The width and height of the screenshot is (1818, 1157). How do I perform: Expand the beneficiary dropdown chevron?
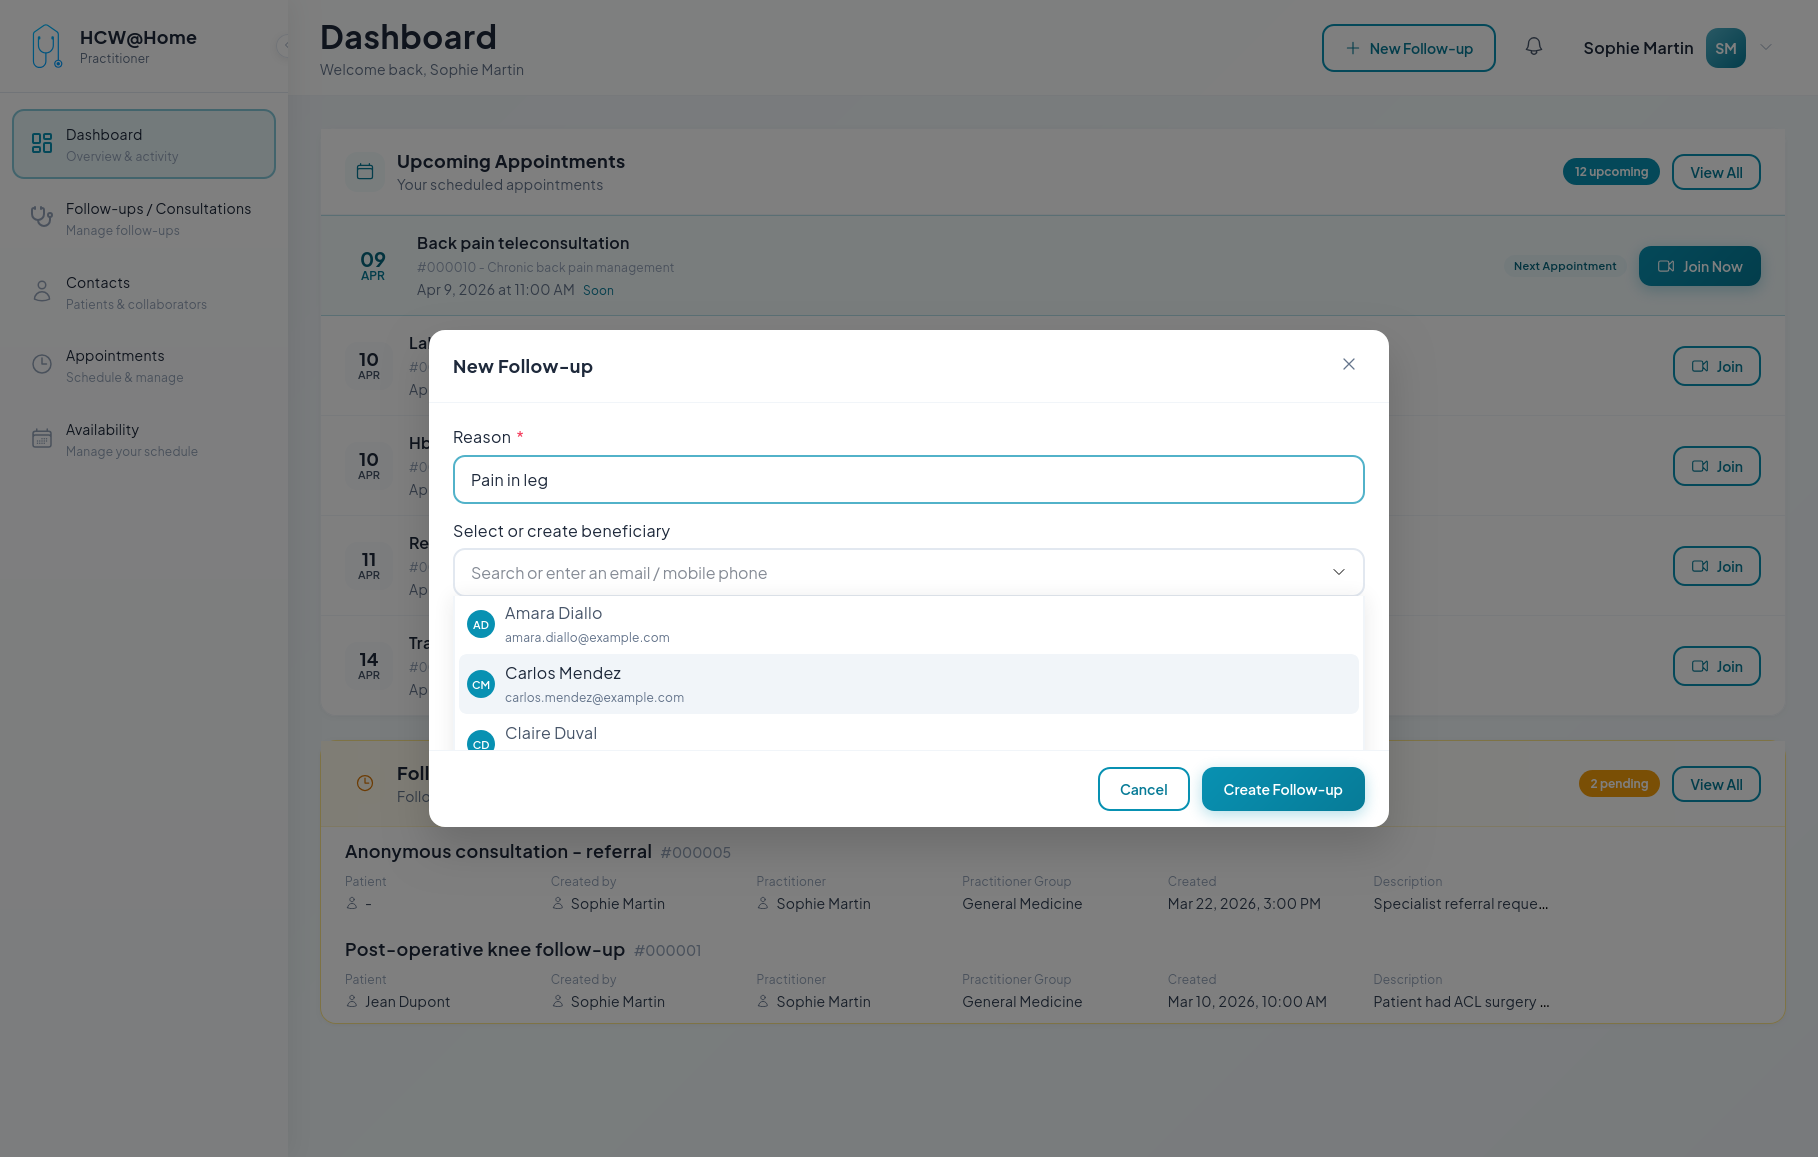[x=1338, y=572]
